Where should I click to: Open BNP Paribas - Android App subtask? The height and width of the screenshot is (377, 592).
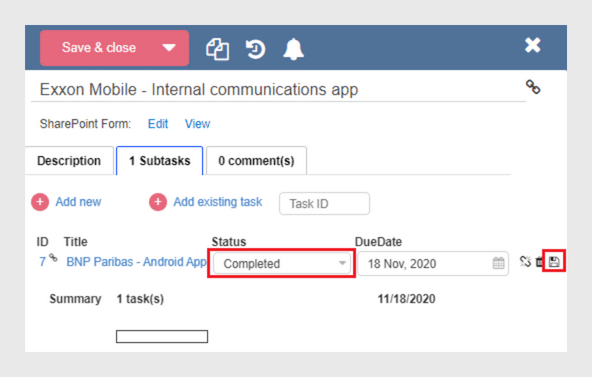136,262
